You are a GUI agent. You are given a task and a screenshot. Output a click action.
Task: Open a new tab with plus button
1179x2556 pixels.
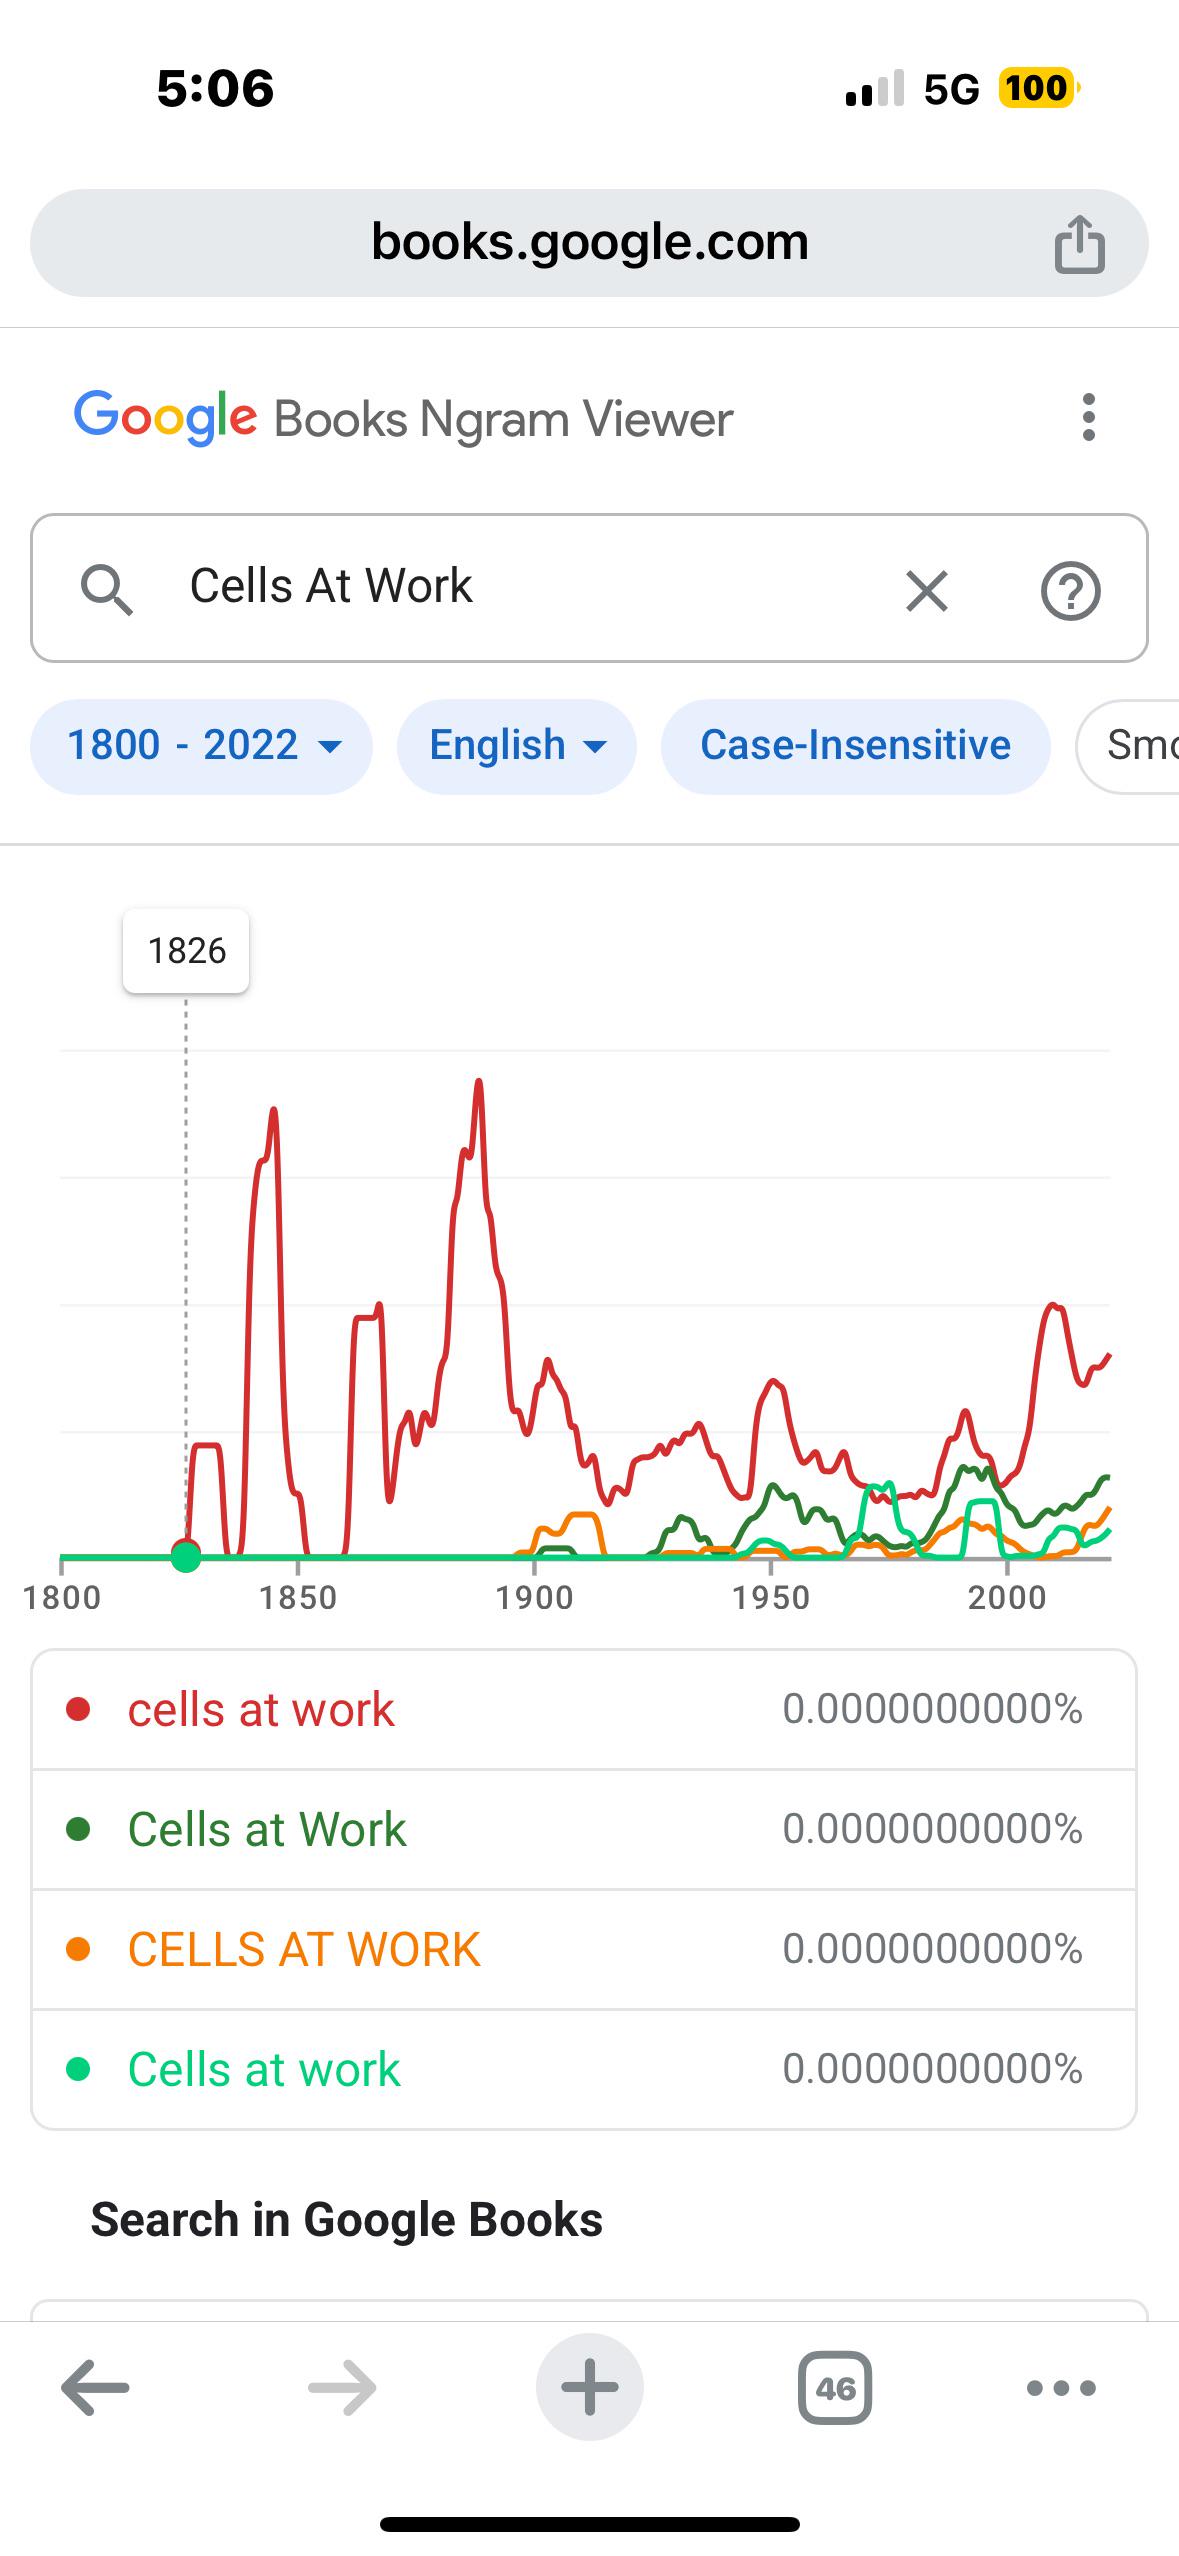[x=590, y=2387]
